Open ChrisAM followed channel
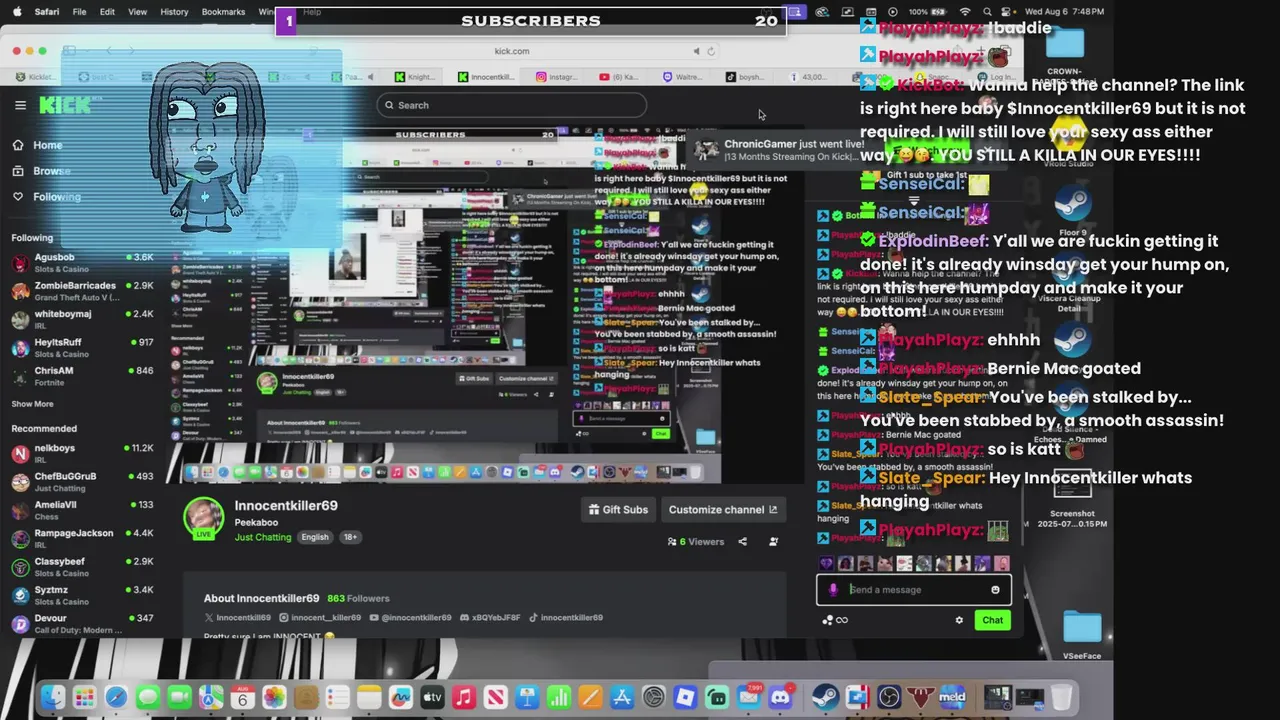This screenshot has height=720, width=1280. point(82,375)
